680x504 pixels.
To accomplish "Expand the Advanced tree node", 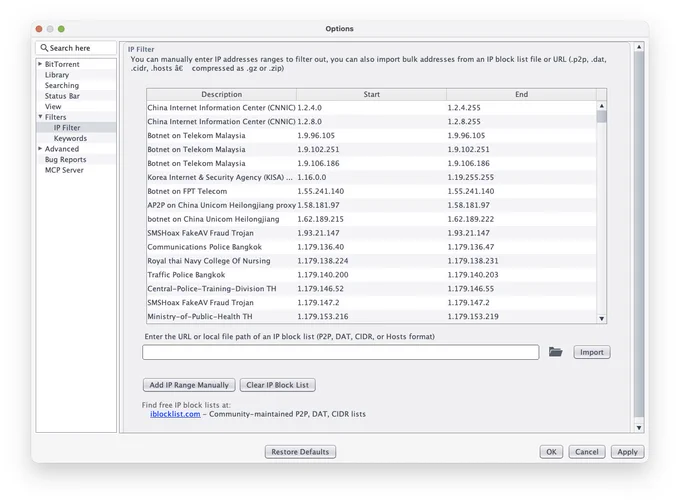I will tap(40, 148).
